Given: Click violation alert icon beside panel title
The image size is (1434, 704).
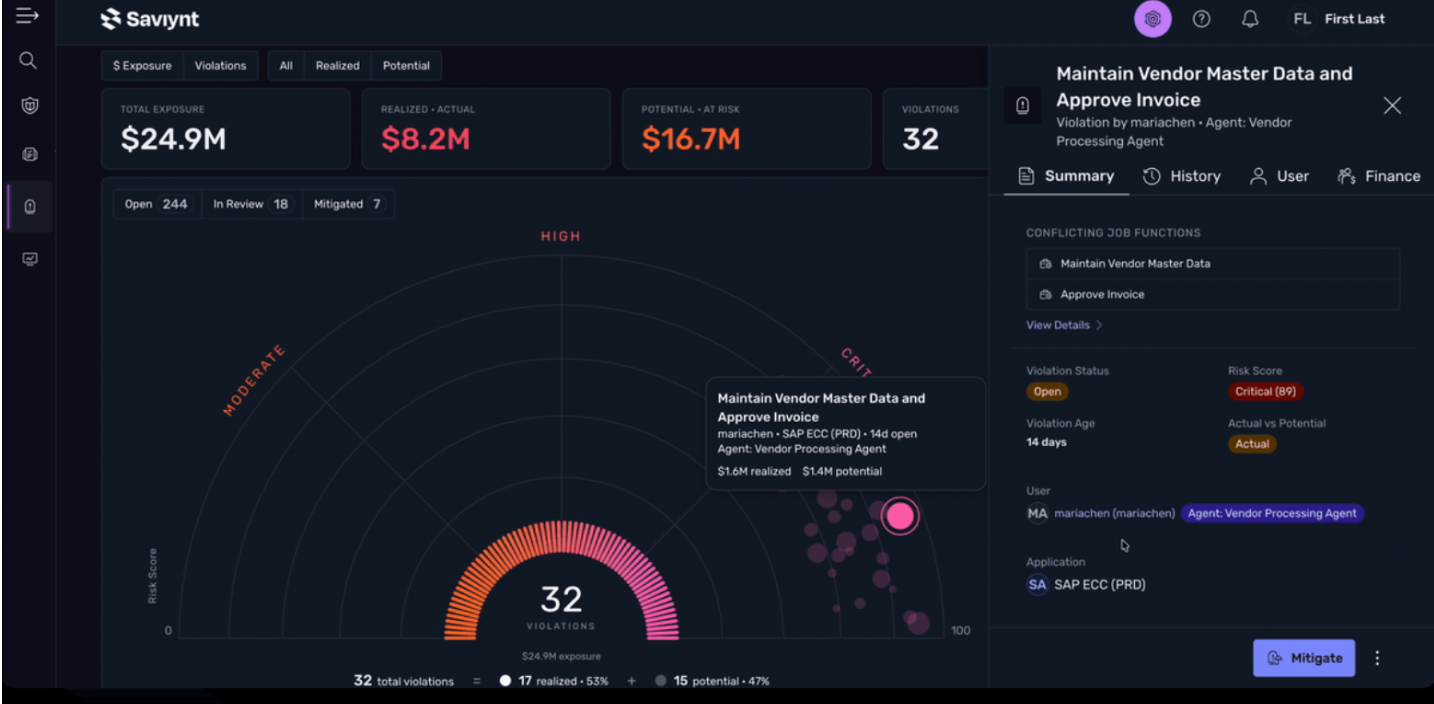Looking at the screenshot, I should point(1022,106).
